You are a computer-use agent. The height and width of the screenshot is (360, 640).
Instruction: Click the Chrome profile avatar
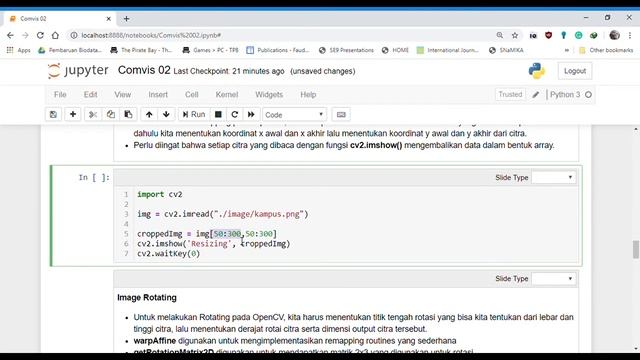[x=614, y=36]
